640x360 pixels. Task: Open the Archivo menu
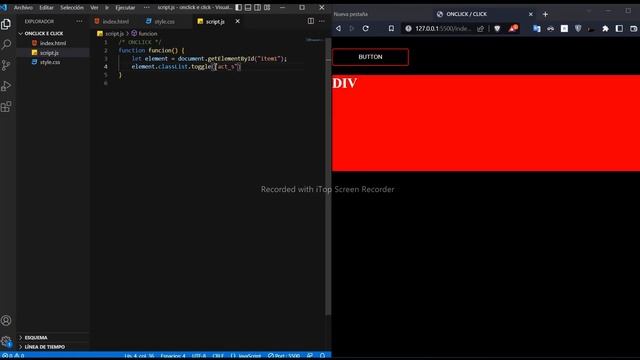coord(23,8)
